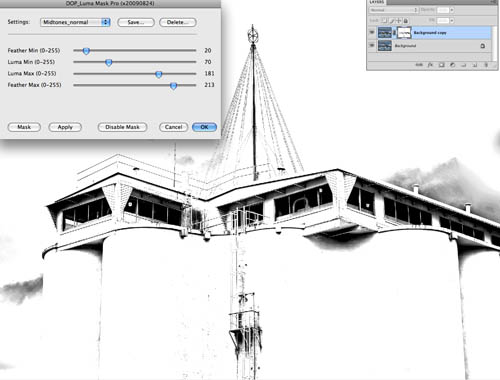Image resolution: width=500 pixels, height=380 pixels.
Task: Click the layer effects fx icon
Action: click(430, 65)
